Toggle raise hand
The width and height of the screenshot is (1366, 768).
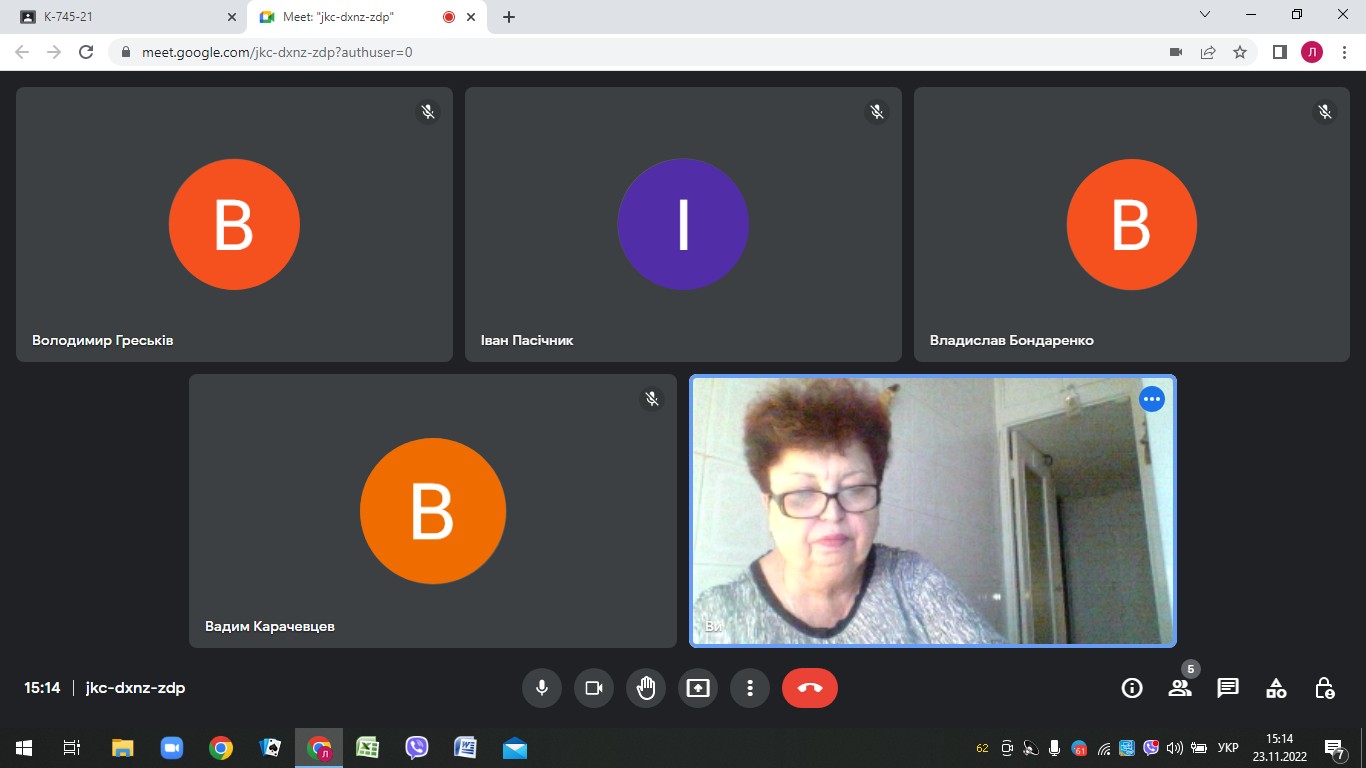click(x=646, y=688)
